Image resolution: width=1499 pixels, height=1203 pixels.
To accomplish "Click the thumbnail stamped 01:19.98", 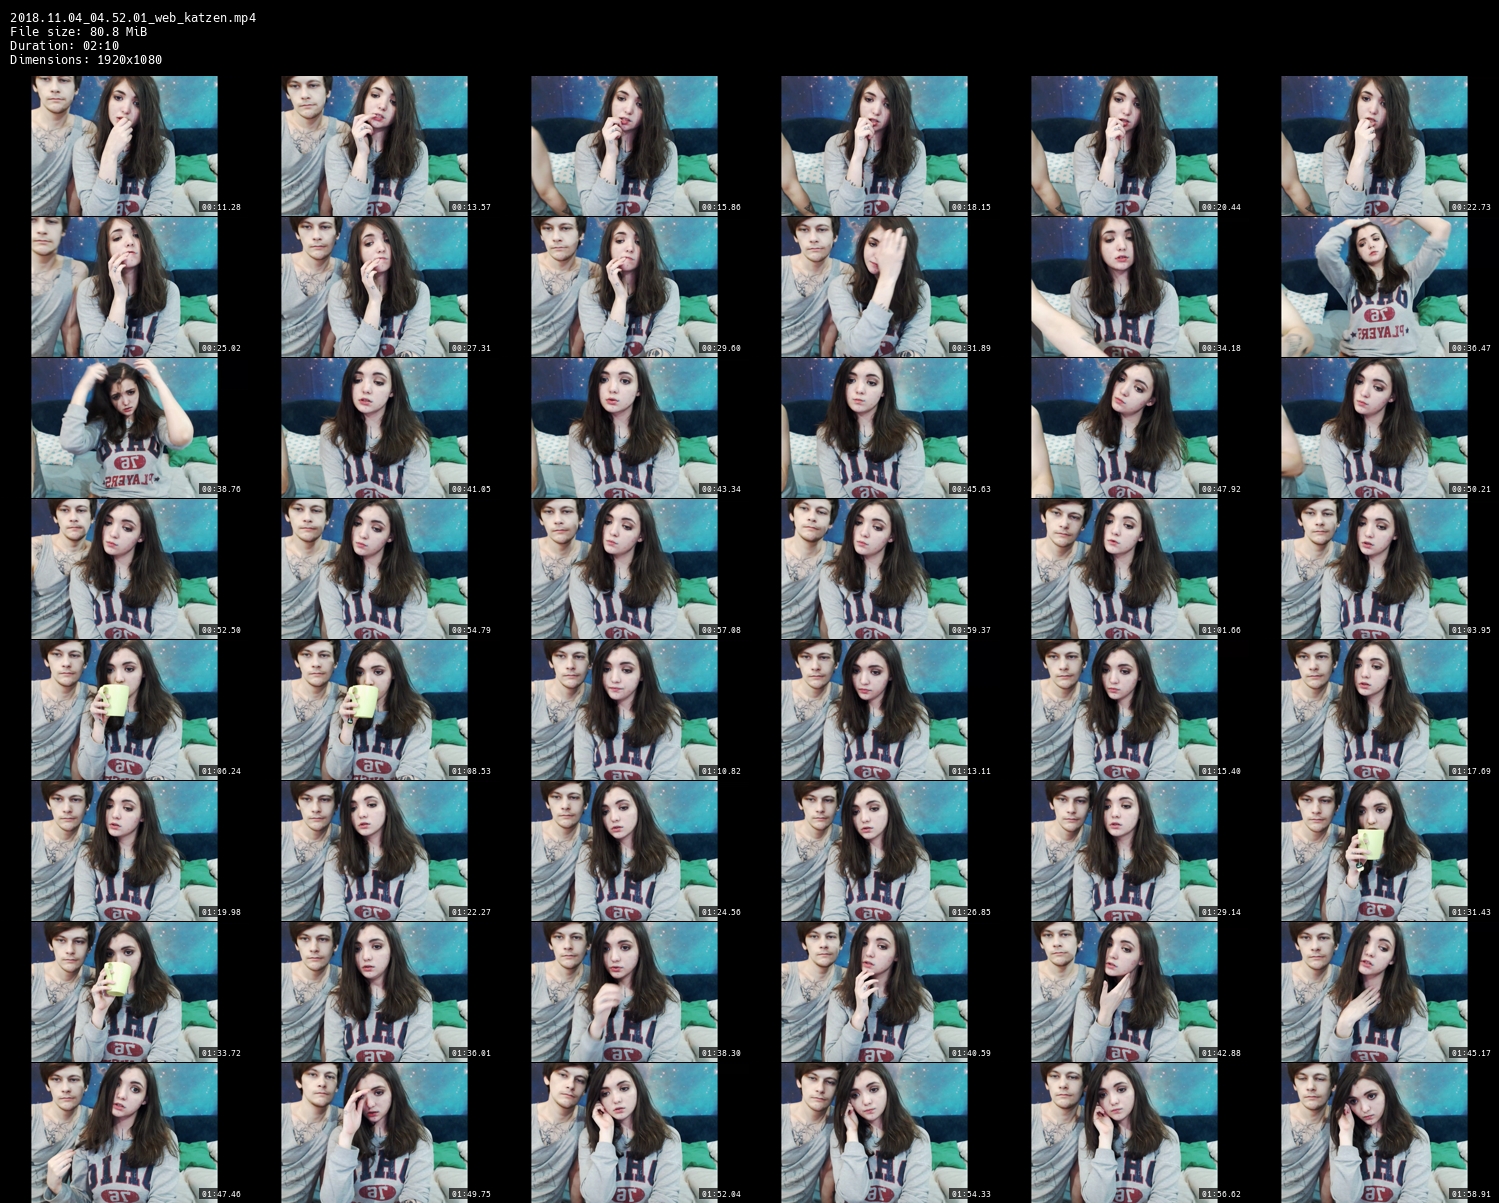I will [124, 851].
